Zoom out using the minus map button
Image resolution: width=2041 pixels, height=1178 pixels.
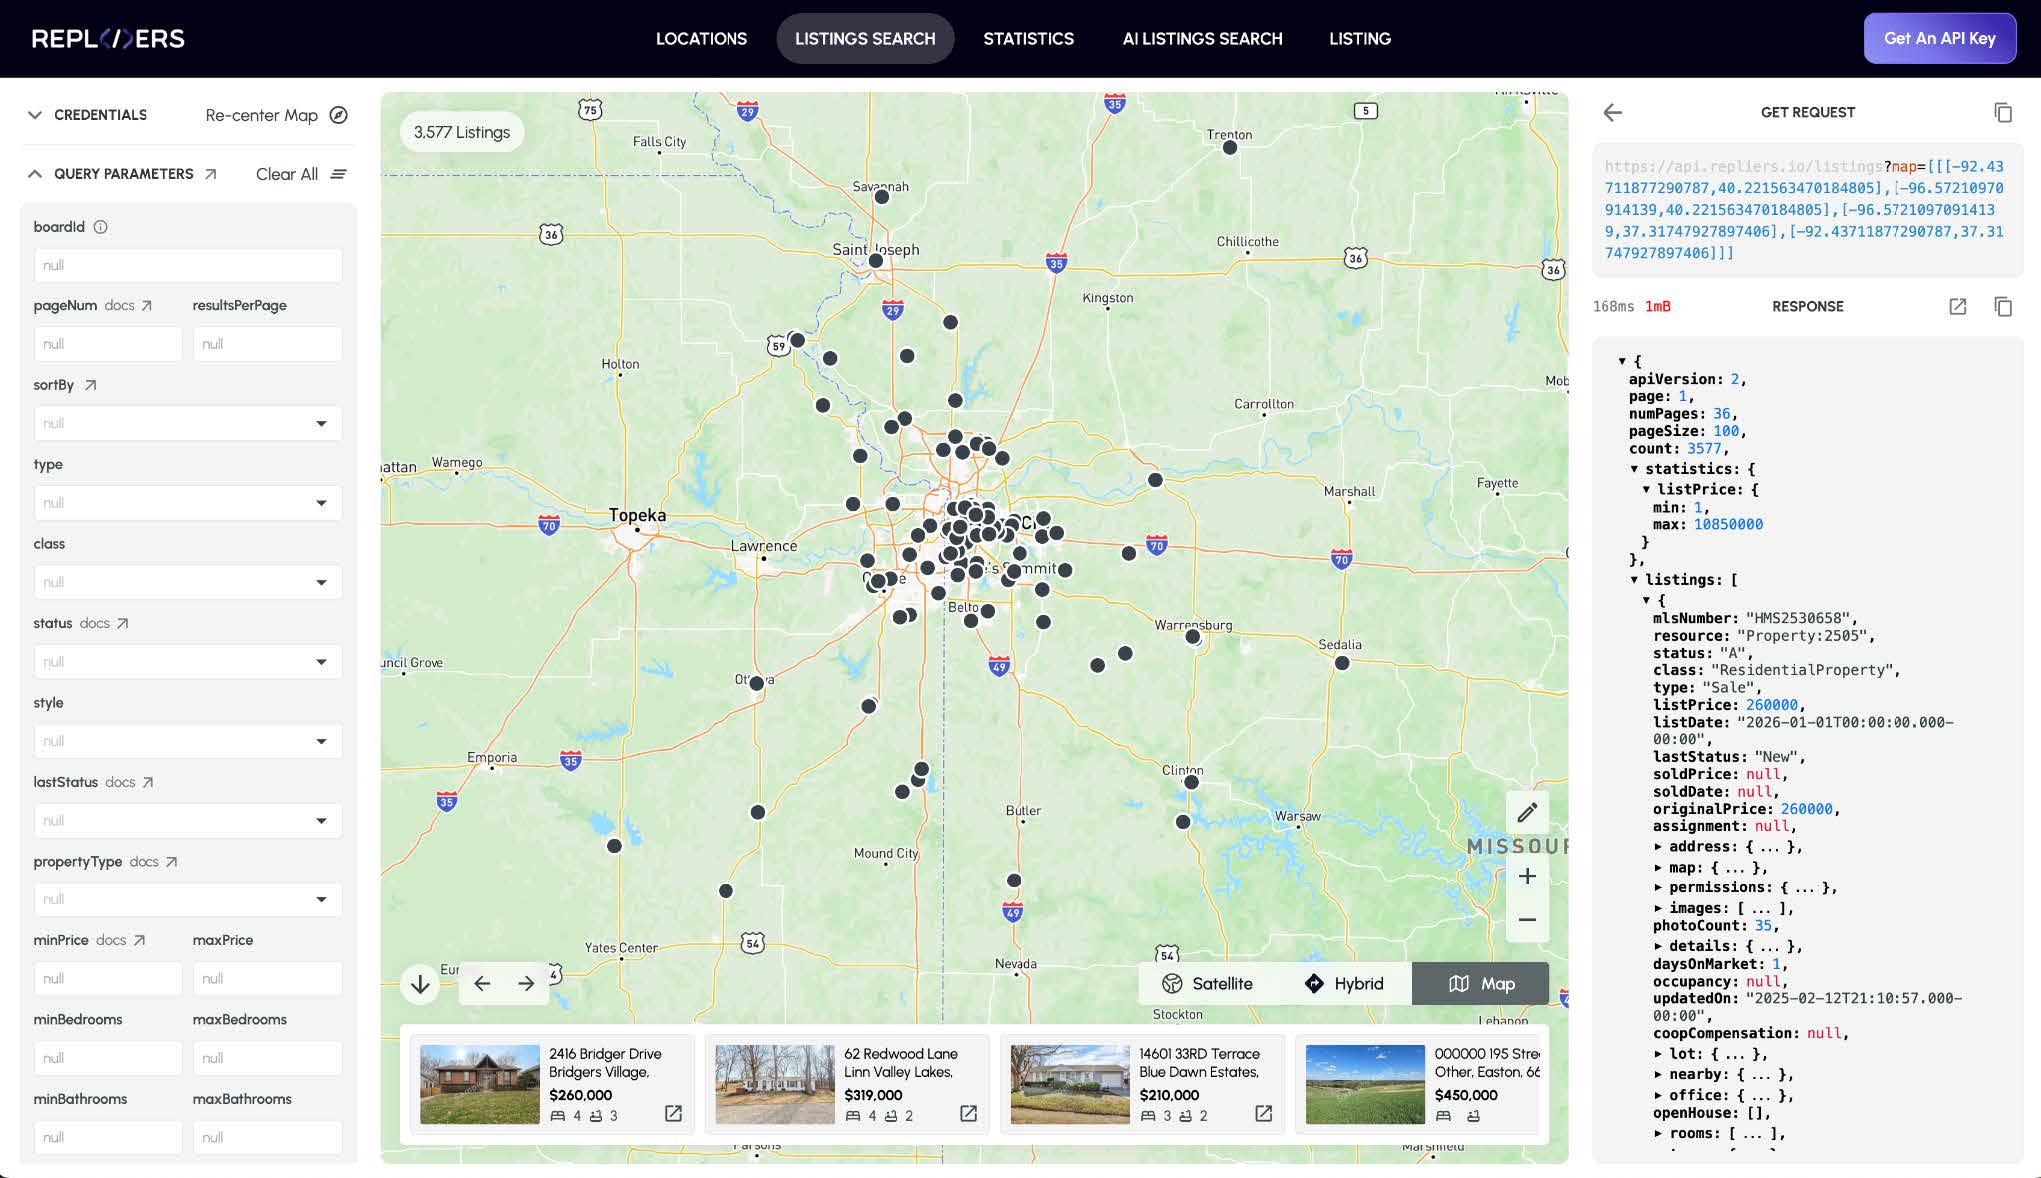click(x=1527, y=920)
